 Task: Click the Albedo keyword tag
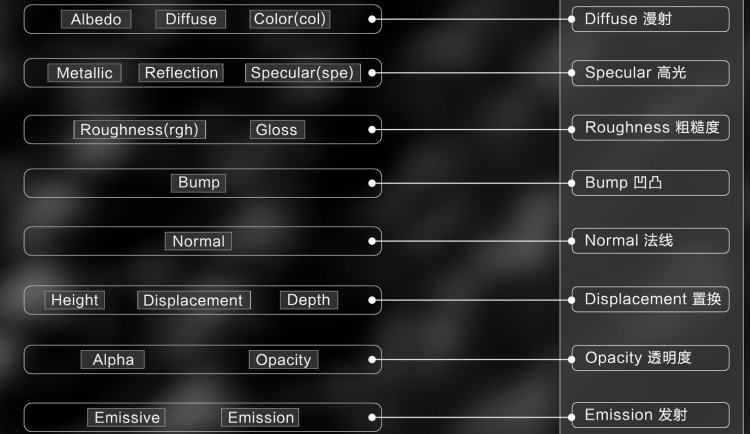(x=96, y=20)
